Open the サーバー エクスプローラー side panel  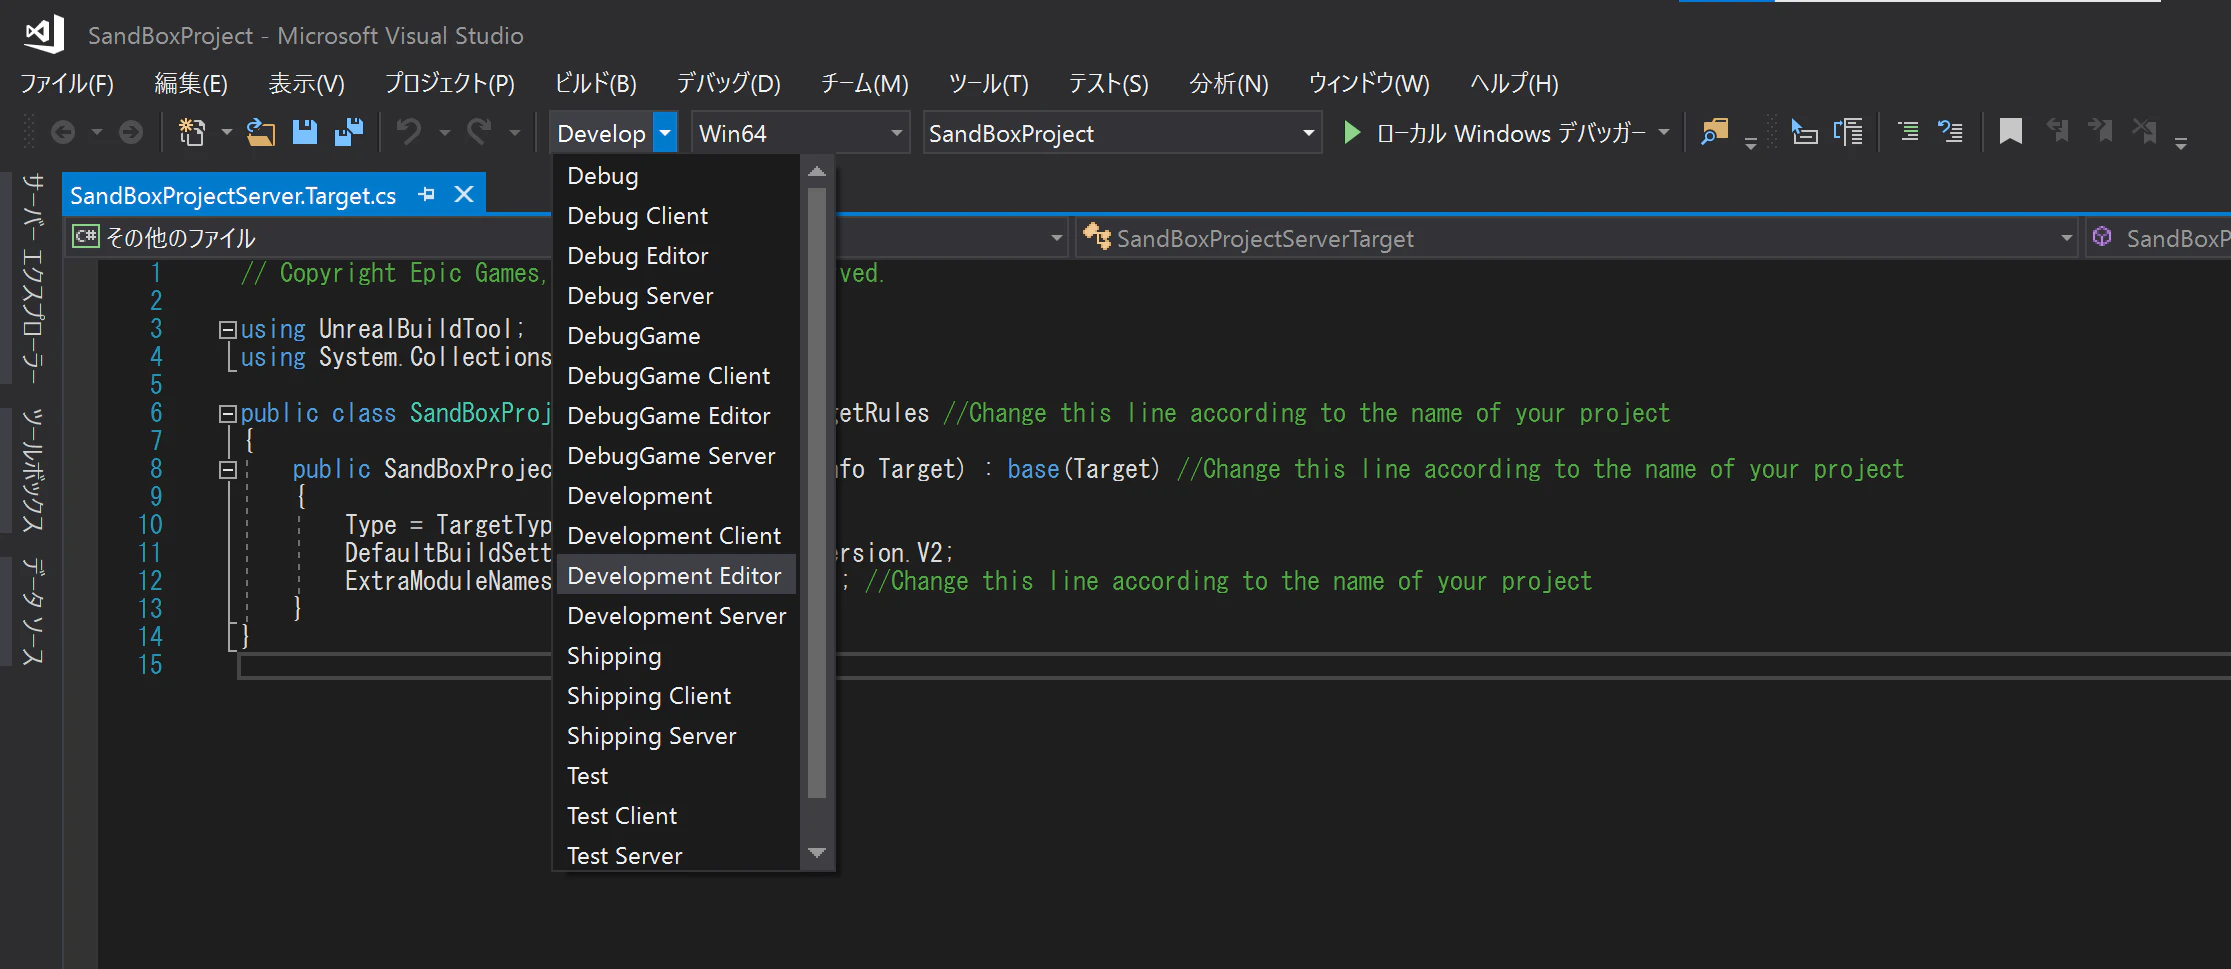pos(33,279)
